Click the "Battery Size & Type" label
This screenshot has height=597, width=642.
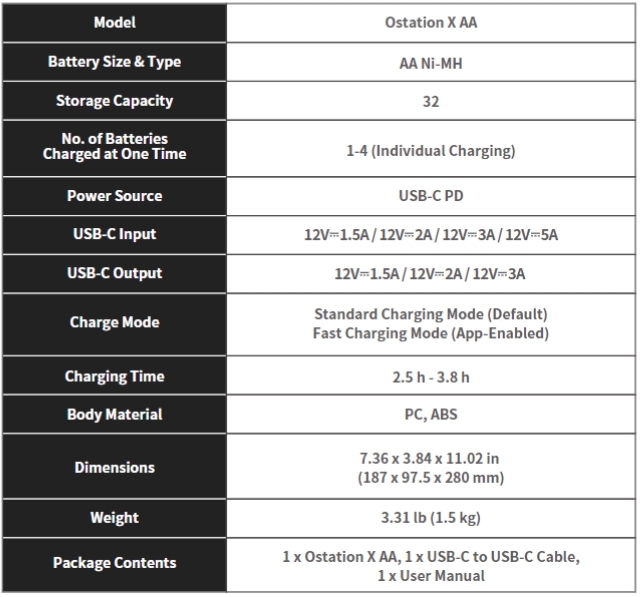114,62
